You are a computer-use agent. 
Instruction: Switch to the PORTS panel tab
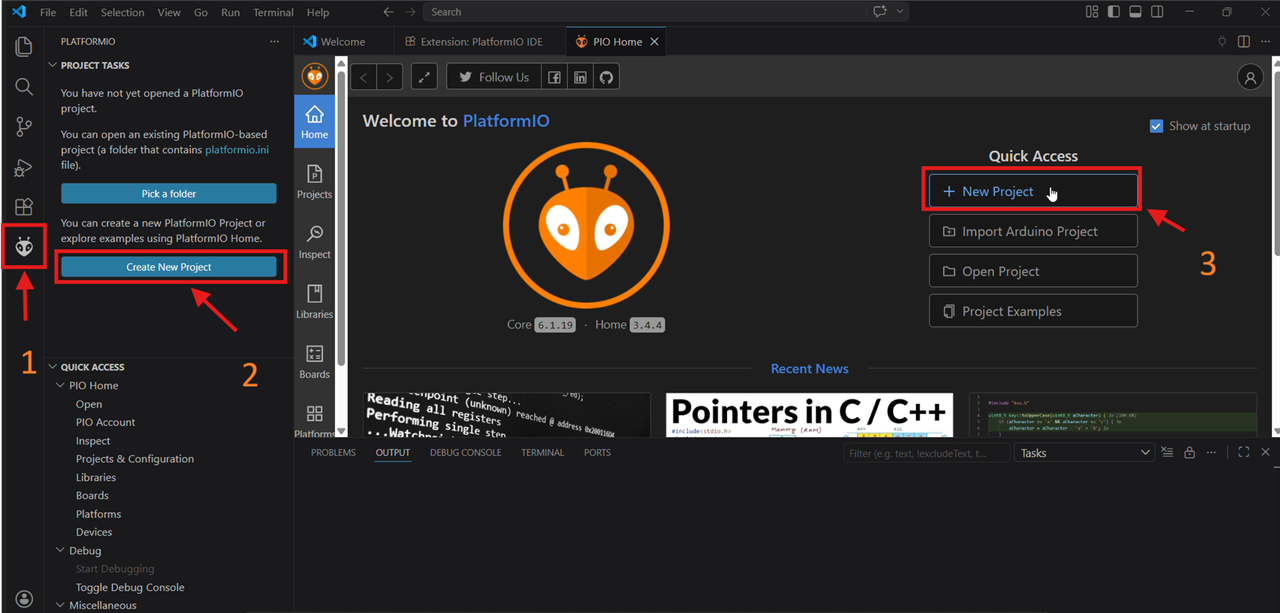597,453
